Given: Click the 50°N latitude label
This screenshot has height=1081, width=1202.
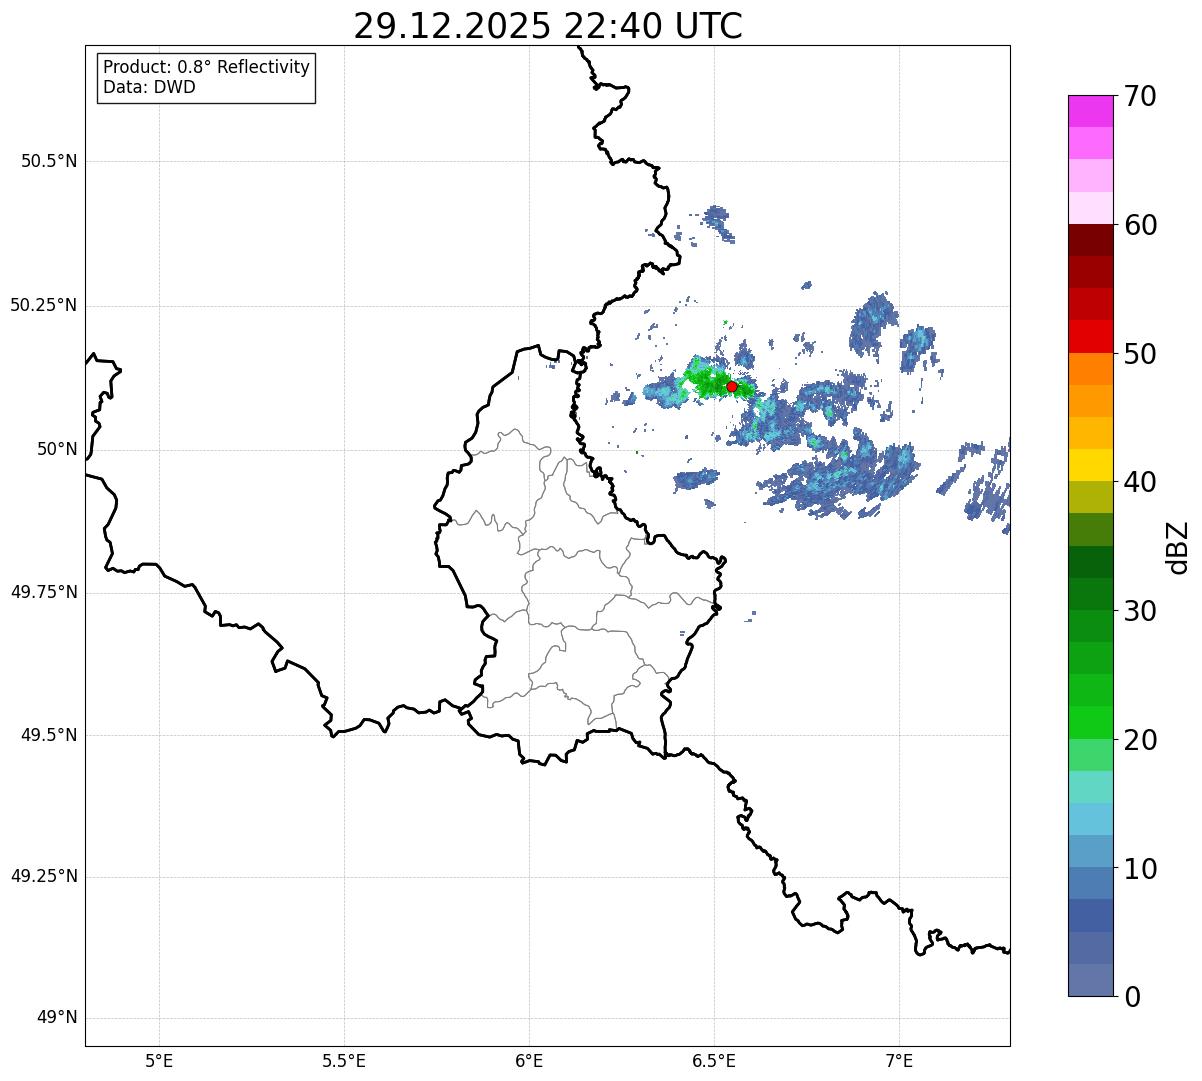Looking at the screenshot, I should pyautogui.click(x=57, y=449).
